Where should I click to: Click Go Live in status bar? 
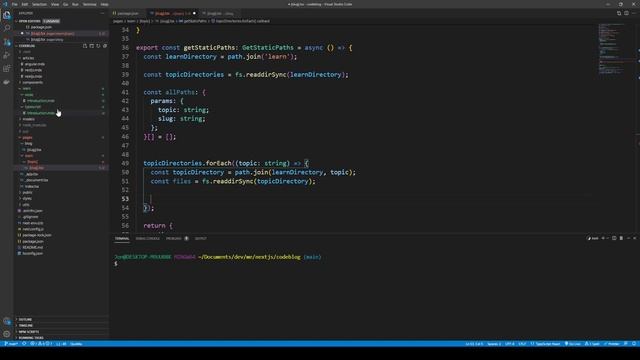coord(573,344)
